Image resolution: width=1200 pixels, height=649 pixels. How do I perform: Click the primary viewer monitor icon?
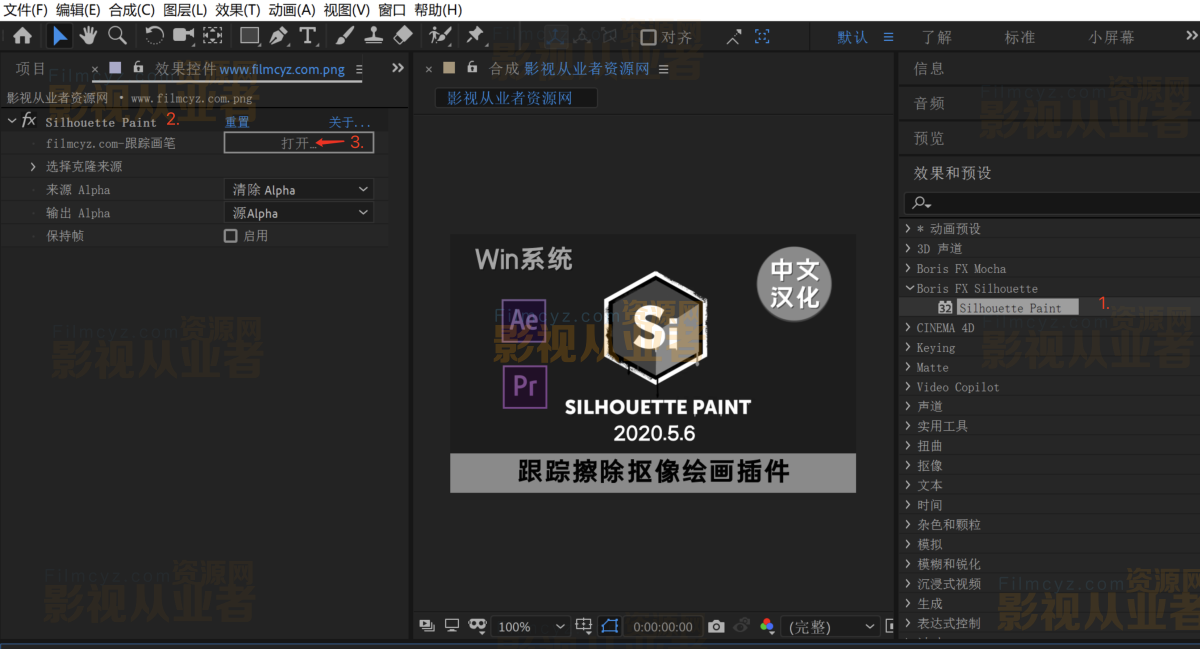click(x=452, y=626)
